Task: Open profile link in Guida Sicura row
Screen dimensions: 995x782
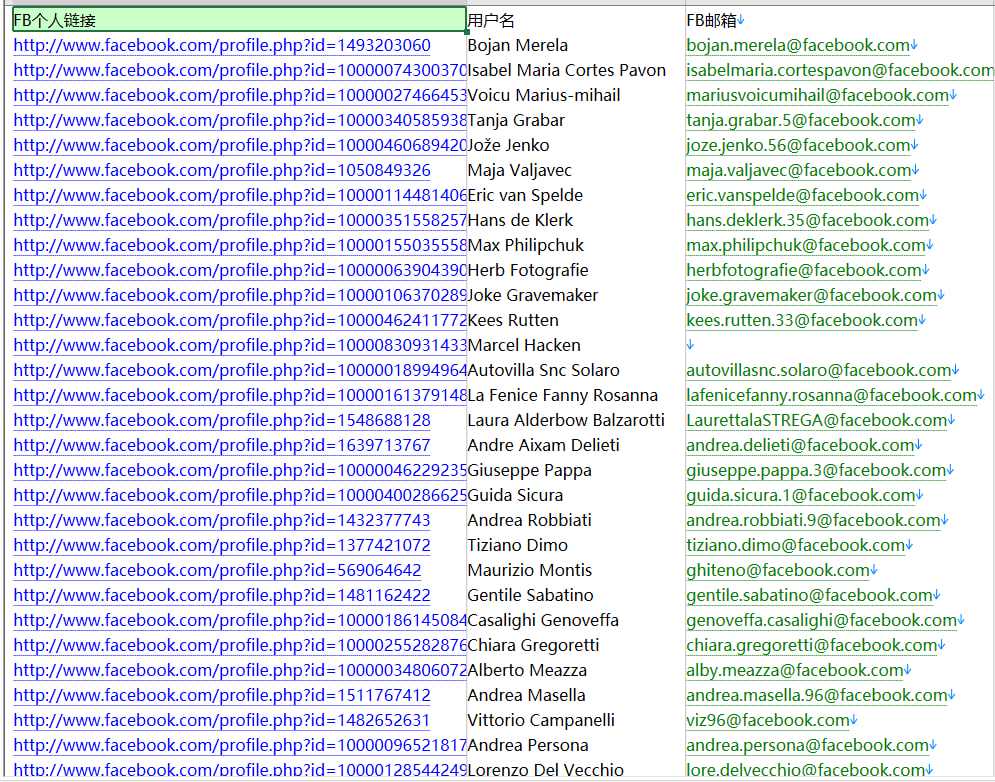Action: 240,495
